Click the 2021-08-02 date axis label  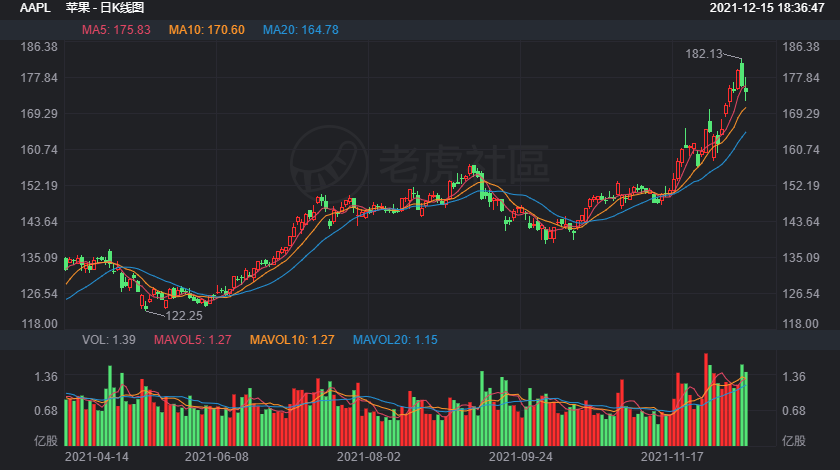point(369,457)
